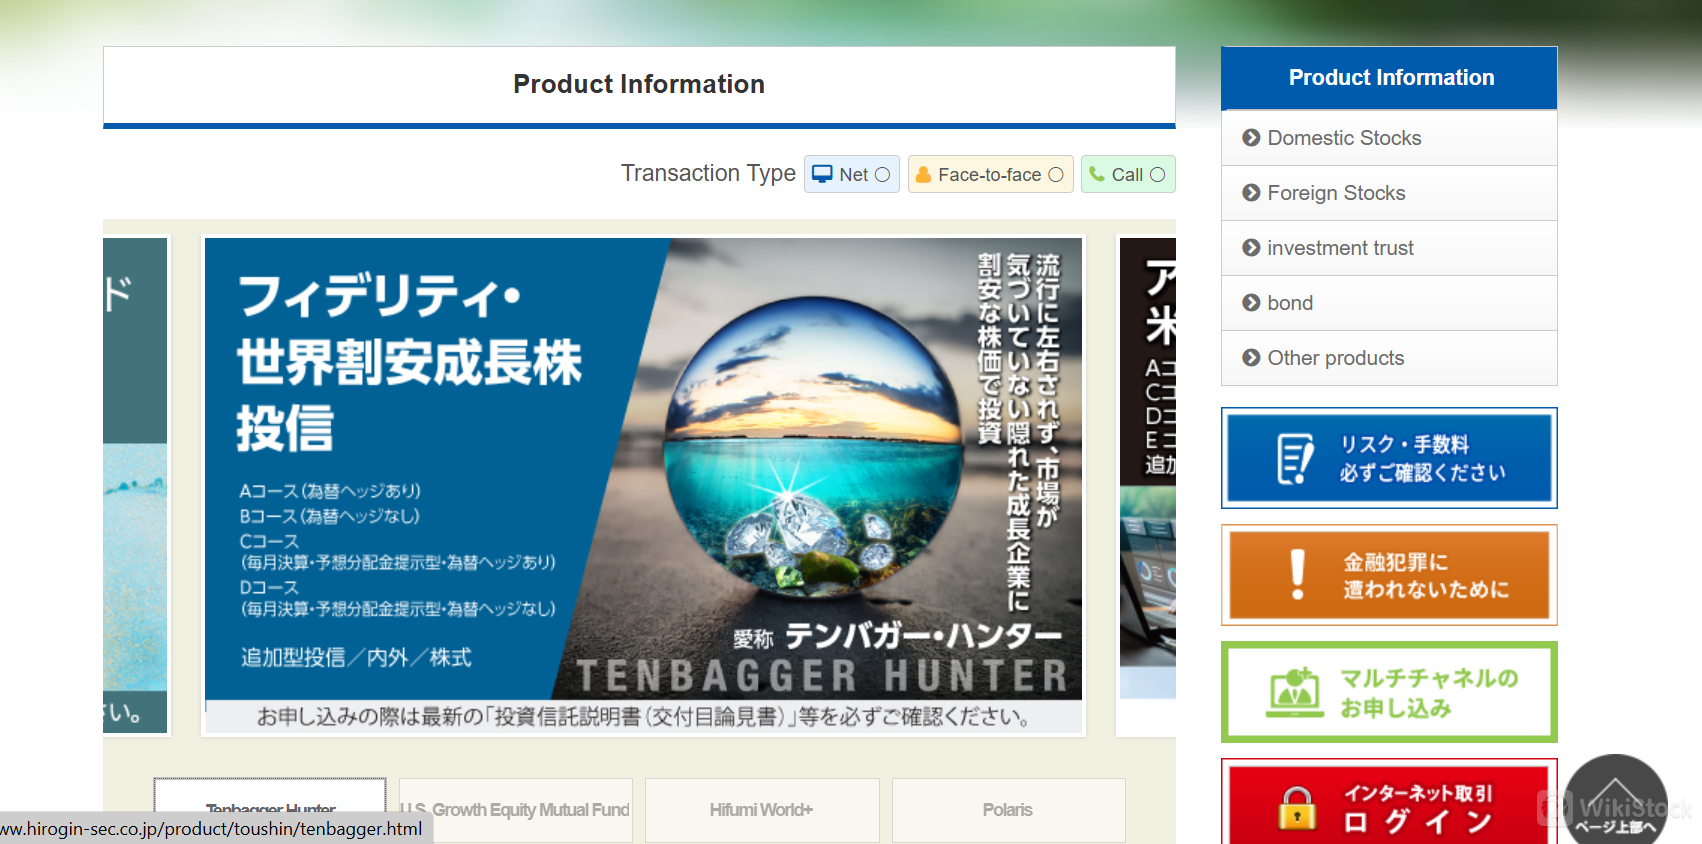Open investment trust in the sidebar
1702x844 pixels.
(1389, 248)
